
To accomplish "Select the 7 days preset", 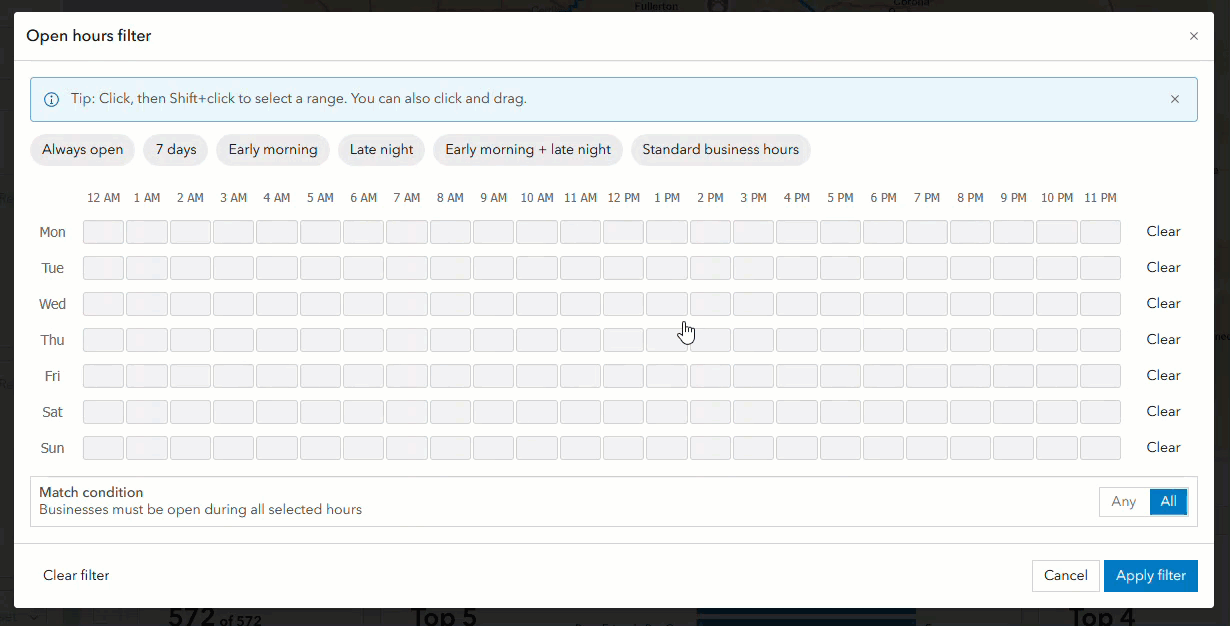I will point(176,150).
